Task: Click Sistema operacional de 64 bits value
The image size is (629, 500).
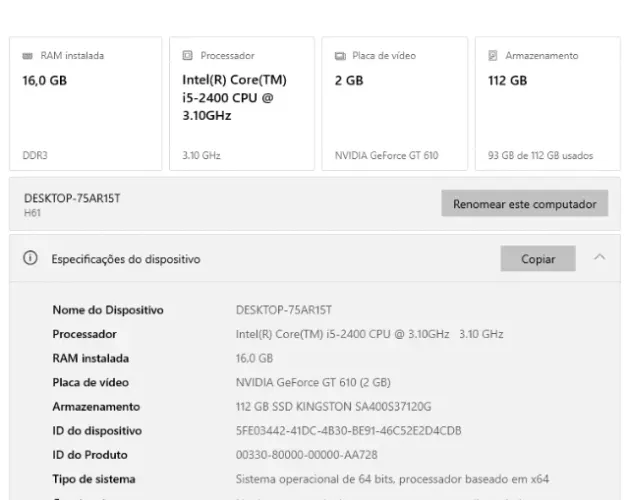Action: coord(392,479)
